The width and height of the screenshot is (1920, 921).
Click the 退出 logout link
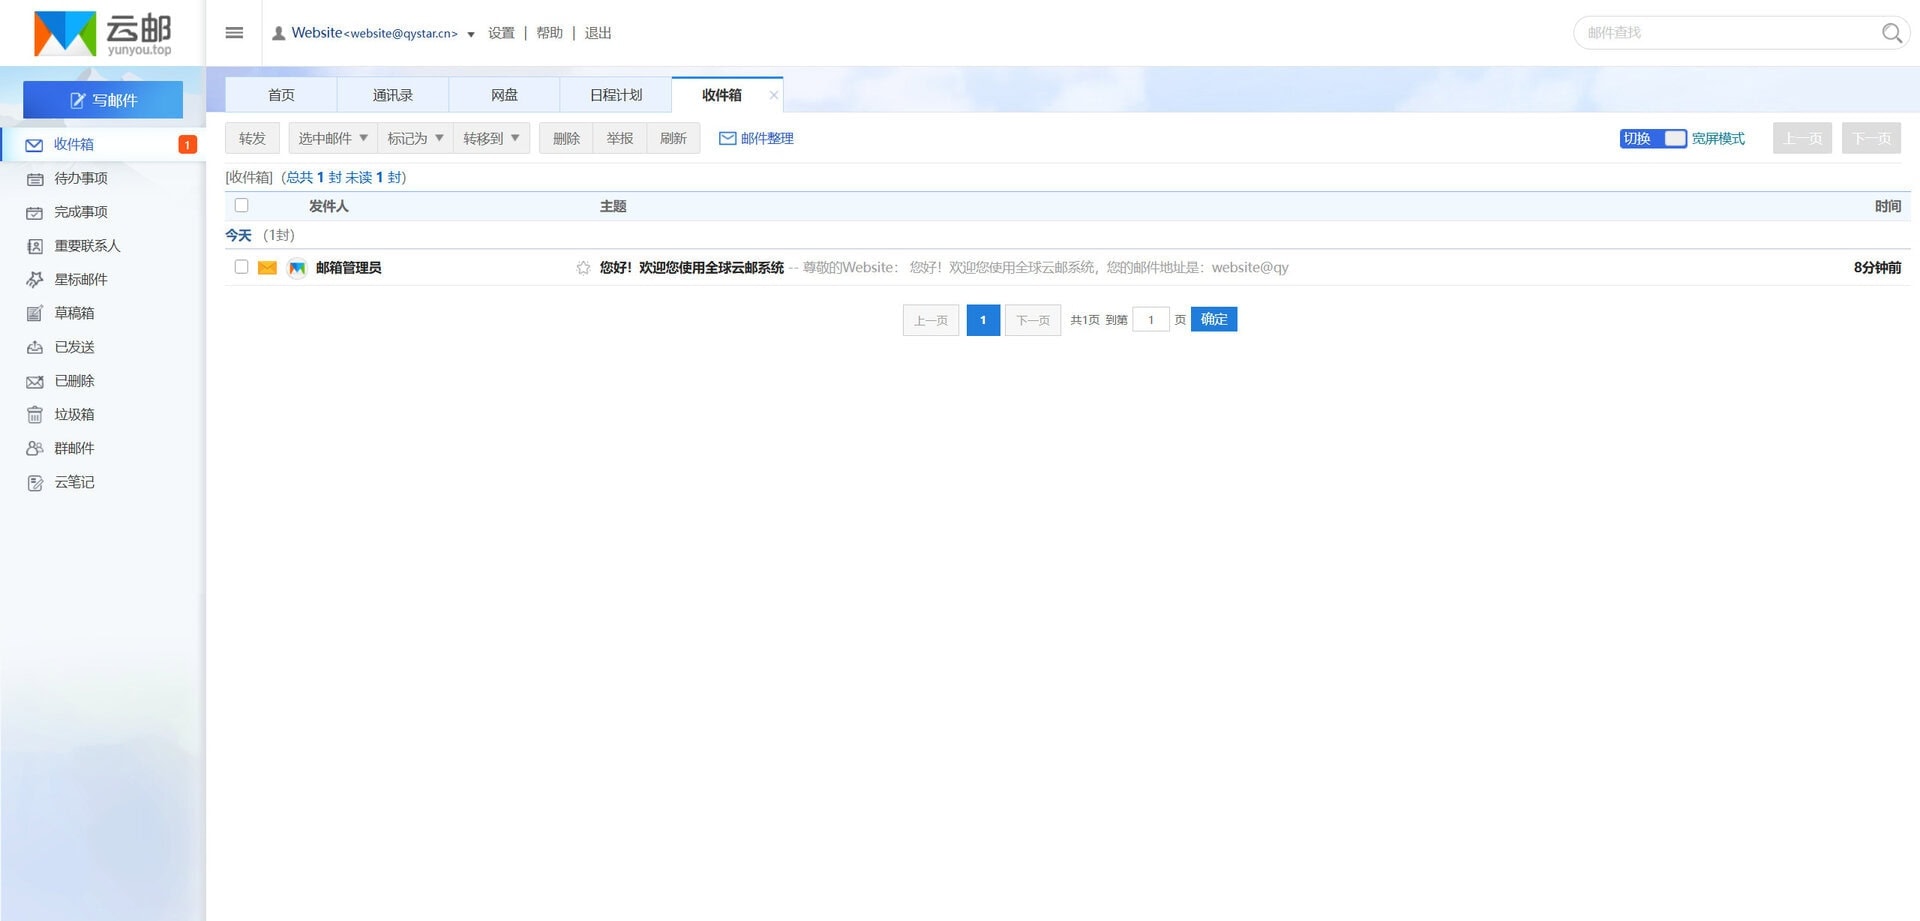coord(597,32)
